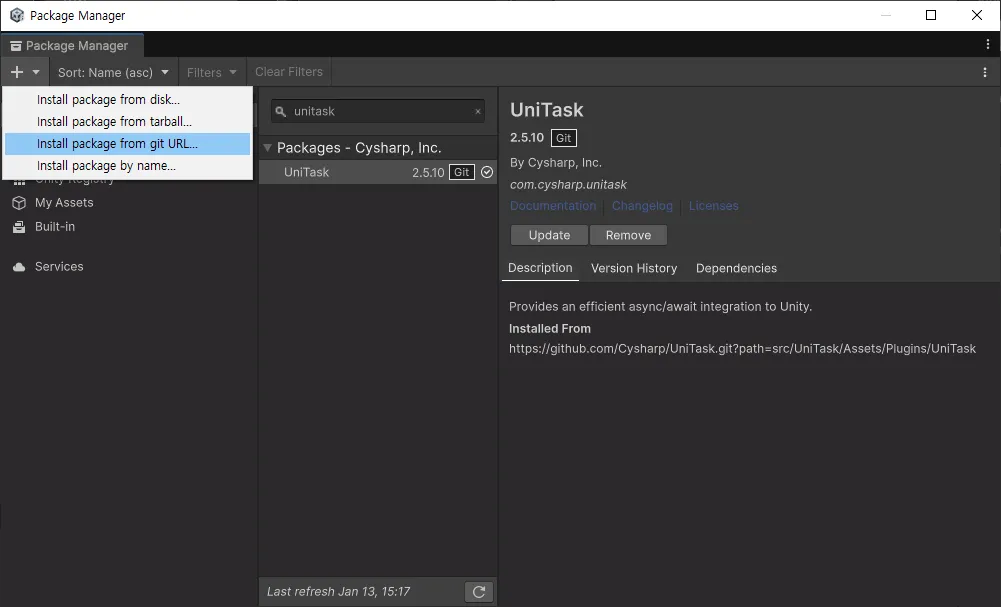Viewport: 1001px width, 607px height.
Task: Close the Package Manager window
Action: (x=977, y=15)
